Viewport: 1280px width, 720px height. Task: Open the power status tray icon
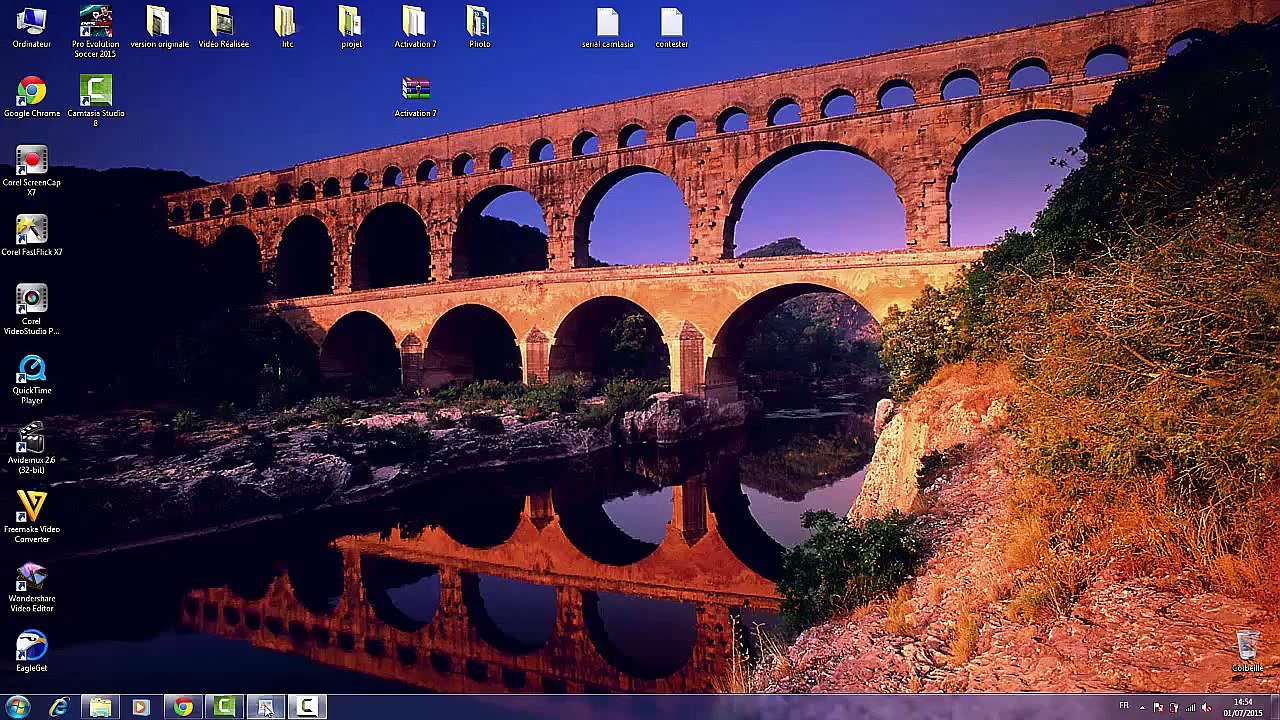1174,707
